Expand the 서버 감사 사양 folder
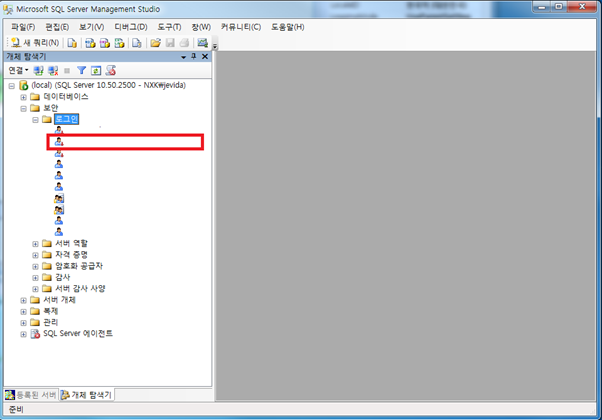602x420 pixels. [35, 289]
